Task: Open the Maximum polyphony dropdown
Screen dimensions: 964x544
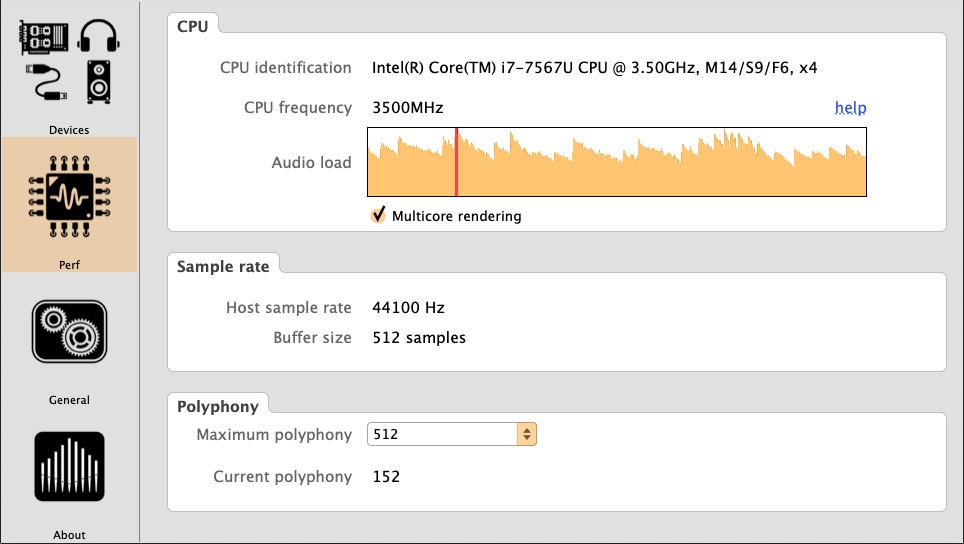Action: (452, 434)
